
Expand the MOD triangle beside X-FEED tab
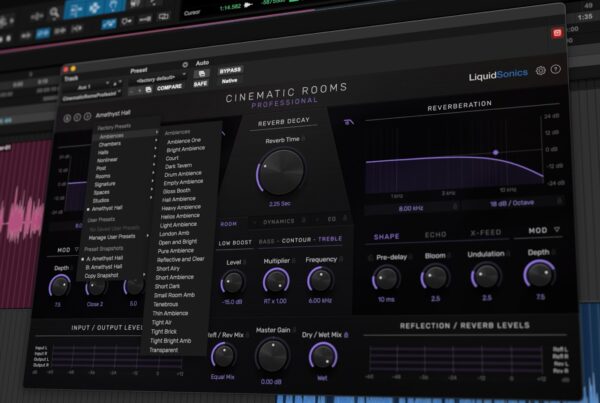pyautogui.click(x=557, y=230)
